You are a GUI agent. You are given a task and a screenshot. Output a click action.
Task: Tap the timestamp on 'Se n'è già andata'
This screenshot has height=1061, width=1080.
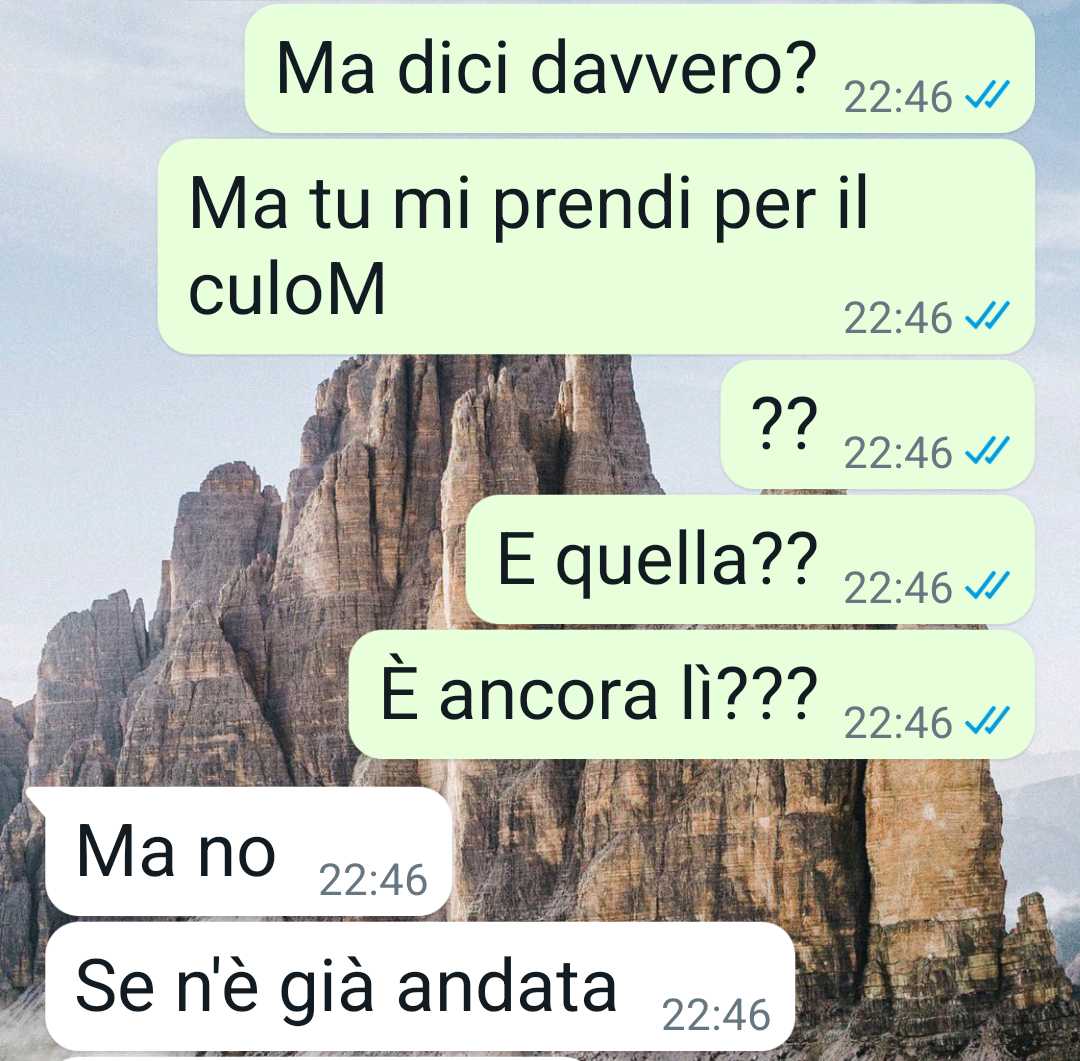[716, 1015]
